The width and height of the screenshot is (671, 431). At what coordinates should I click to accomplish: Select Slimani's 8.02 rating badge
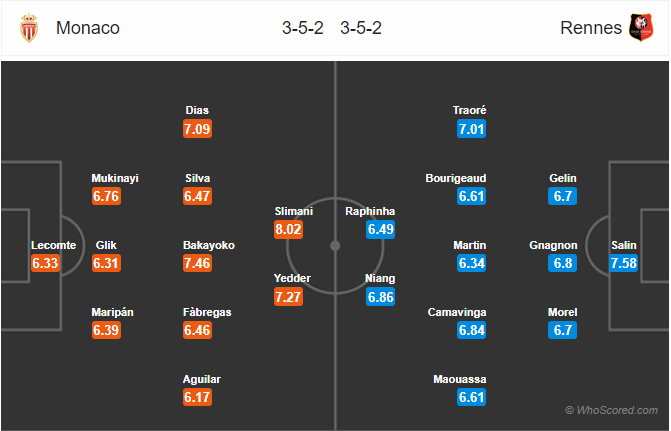288,229
